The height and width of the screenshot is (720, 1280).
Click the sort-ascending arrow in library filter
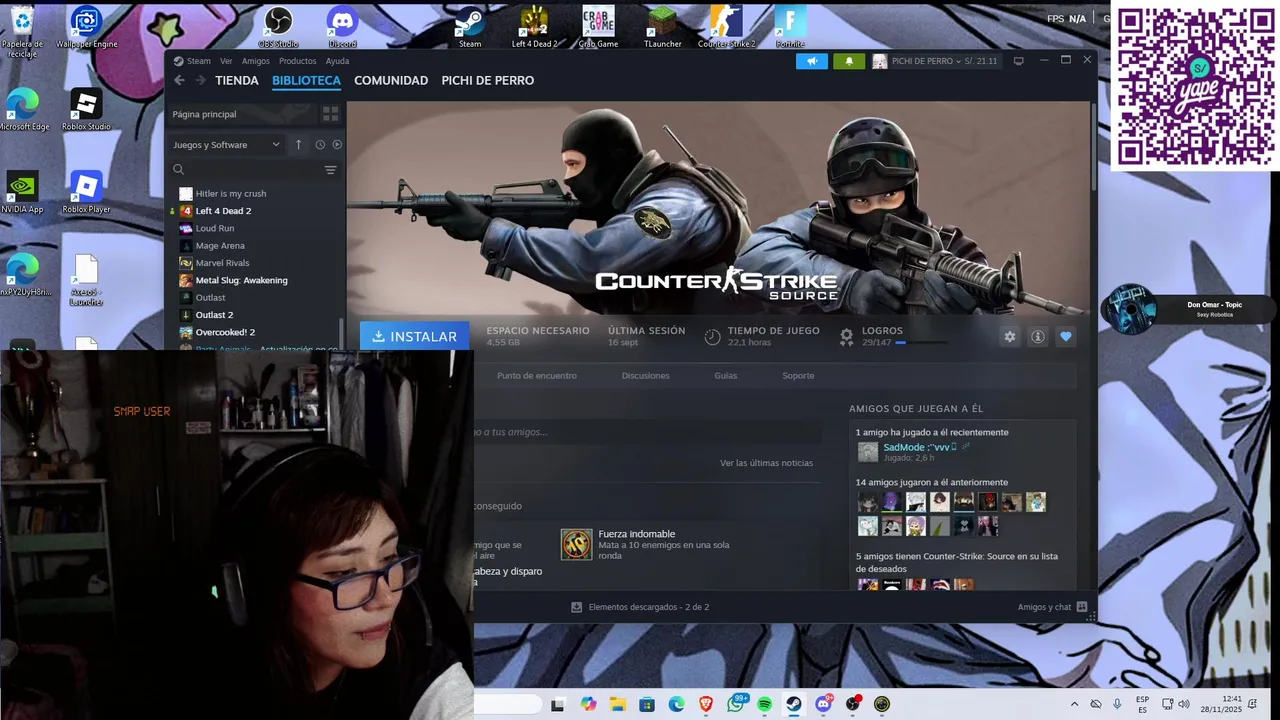[298, 144]
